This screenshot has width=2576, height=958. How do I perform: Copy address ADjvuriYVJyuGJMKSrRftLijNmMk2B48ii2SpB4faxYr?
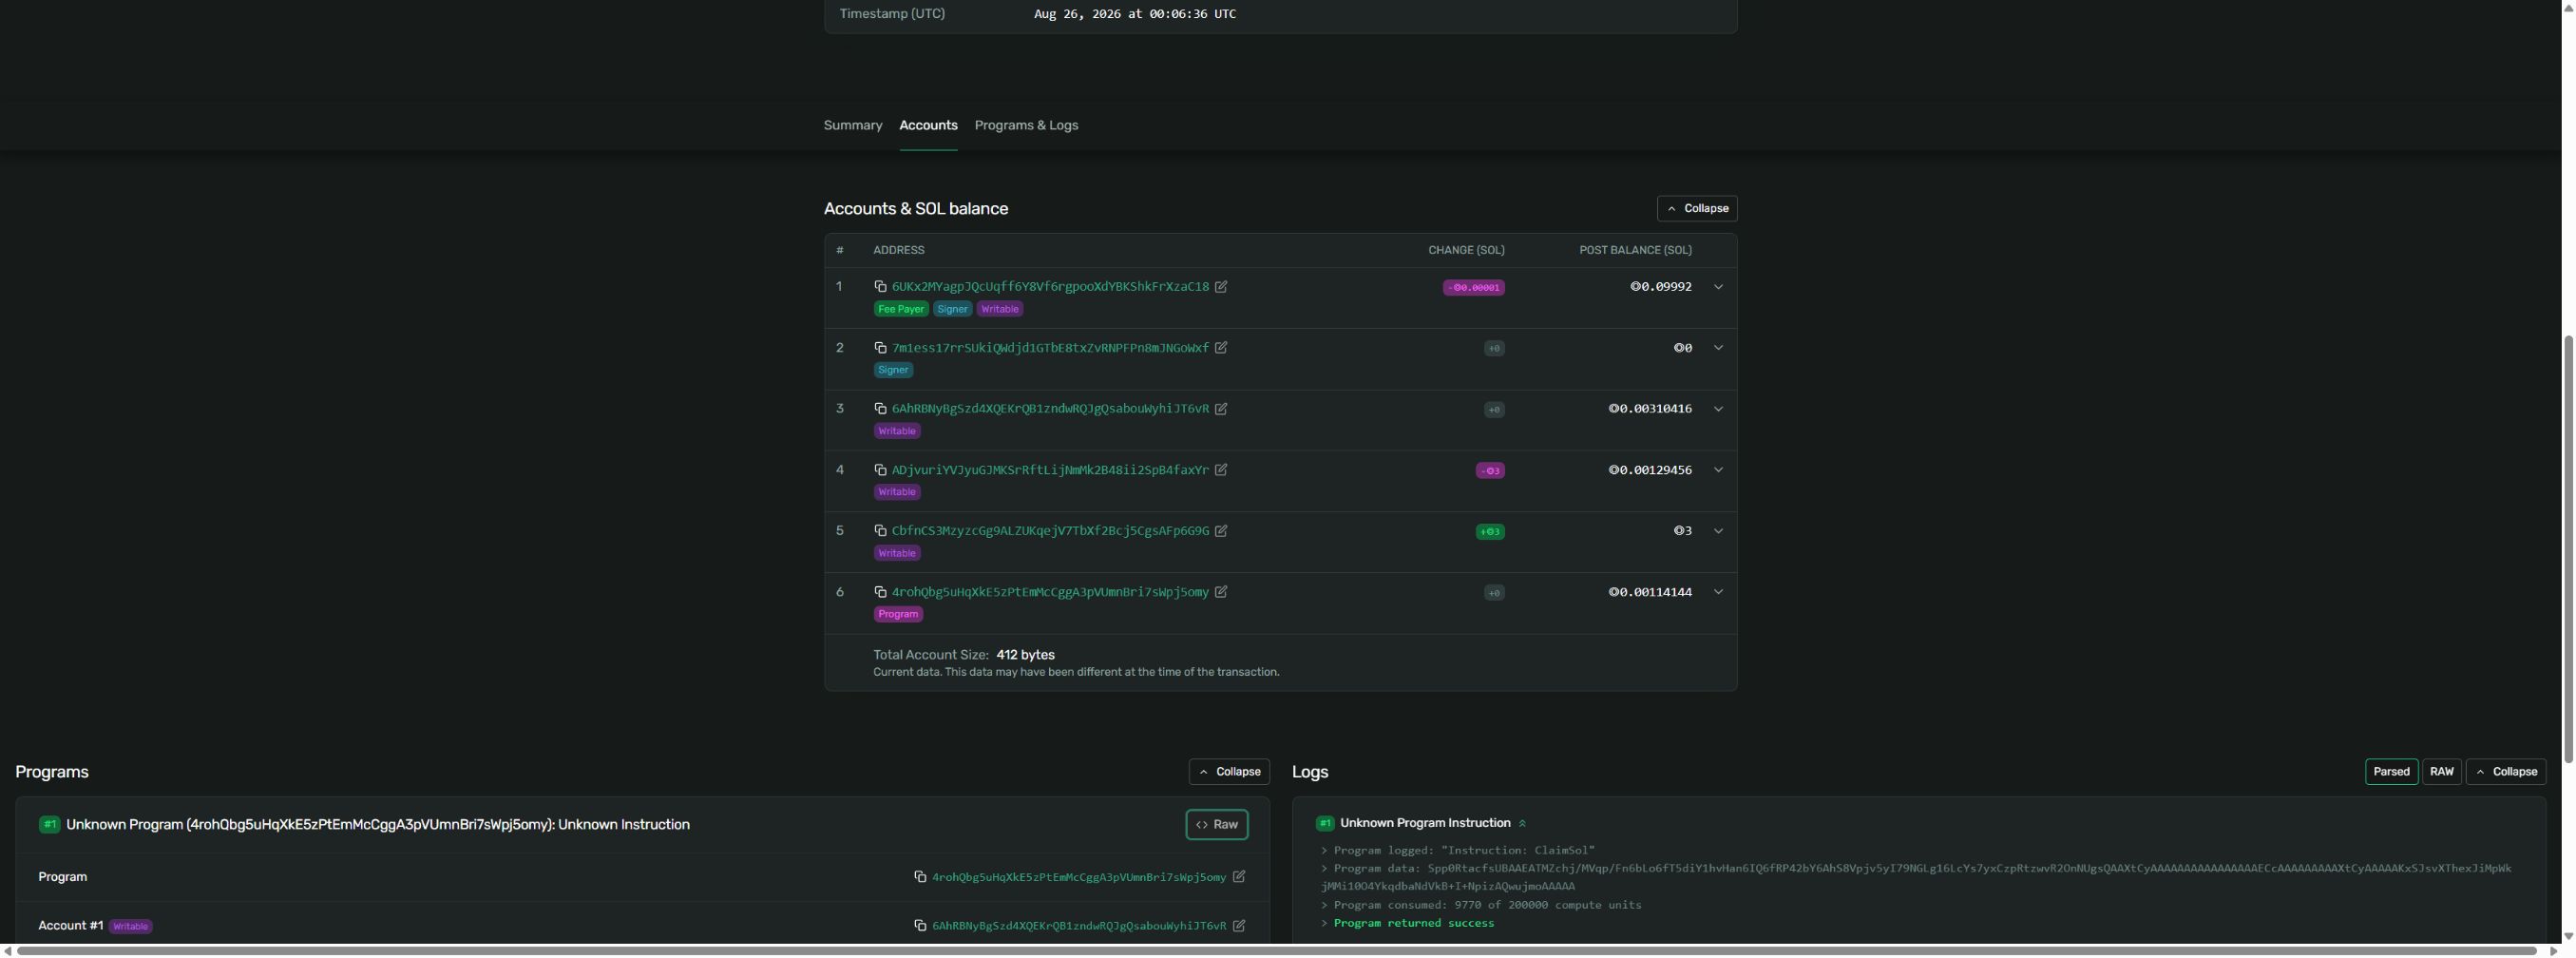pyautogui.click(x=880, y=470)
